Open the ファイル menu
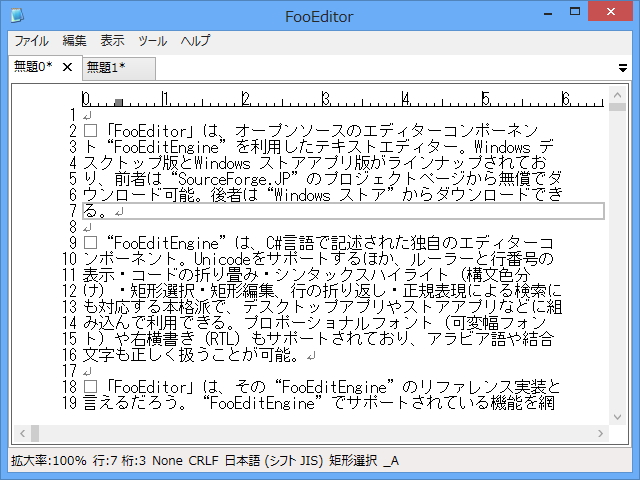640x480 pixels. 31,40
